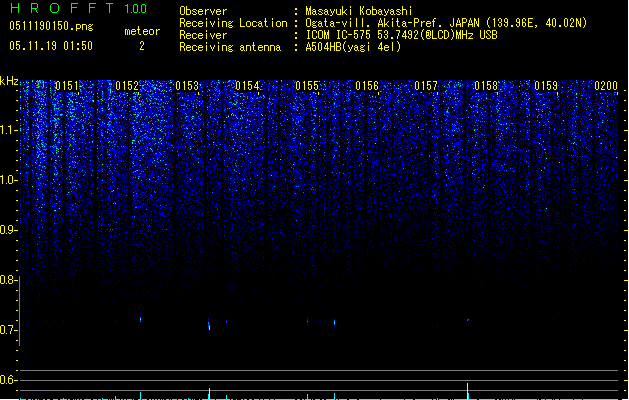The width and height of the screenshot is (629, 400).
Task: Click the 0.9 kHz axis tick label
Action: pyautogui.click(x=8, y=230)
